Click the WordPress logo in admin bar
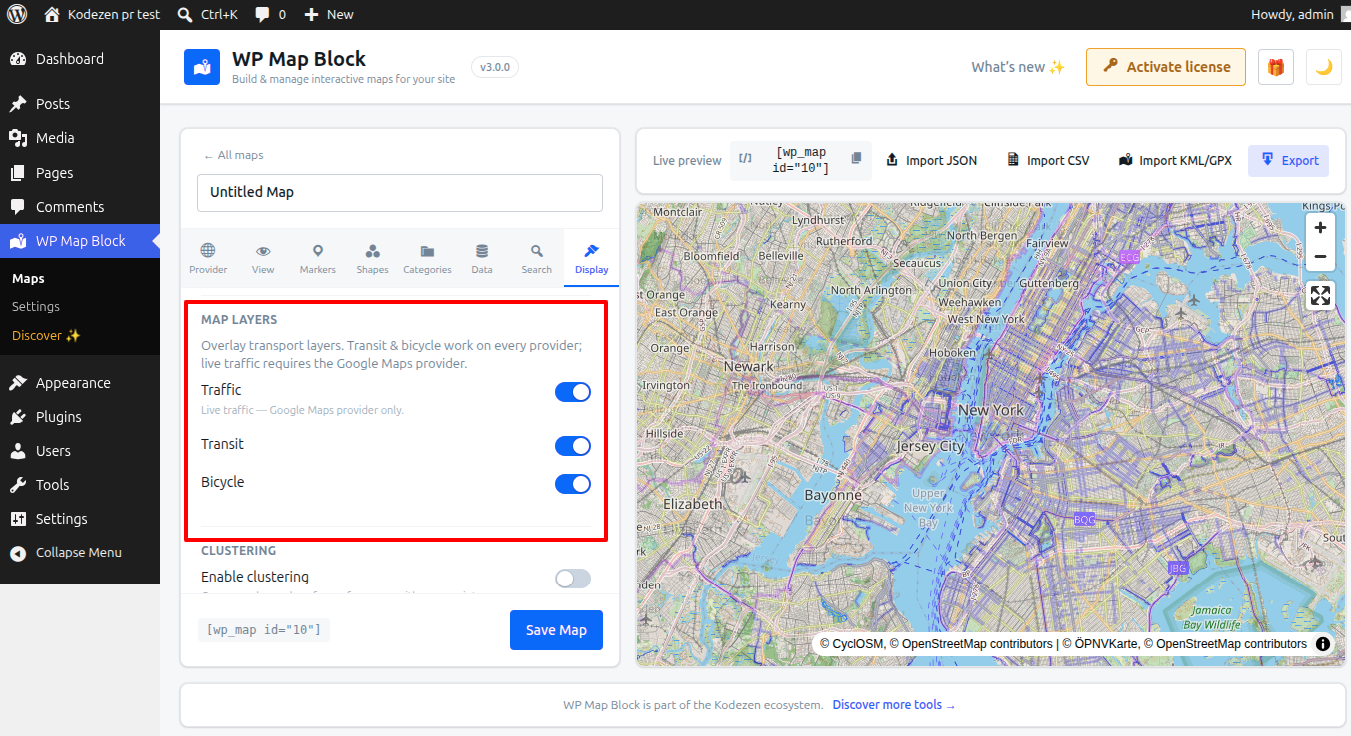Image resolution: width=1351 pixels, height=736 pixels. coord(17,14)
